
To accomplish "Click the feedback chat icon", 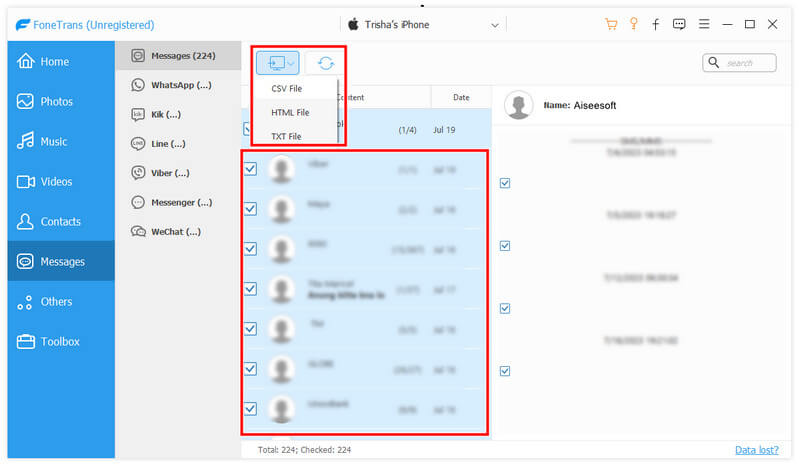I will pos(679,24).
